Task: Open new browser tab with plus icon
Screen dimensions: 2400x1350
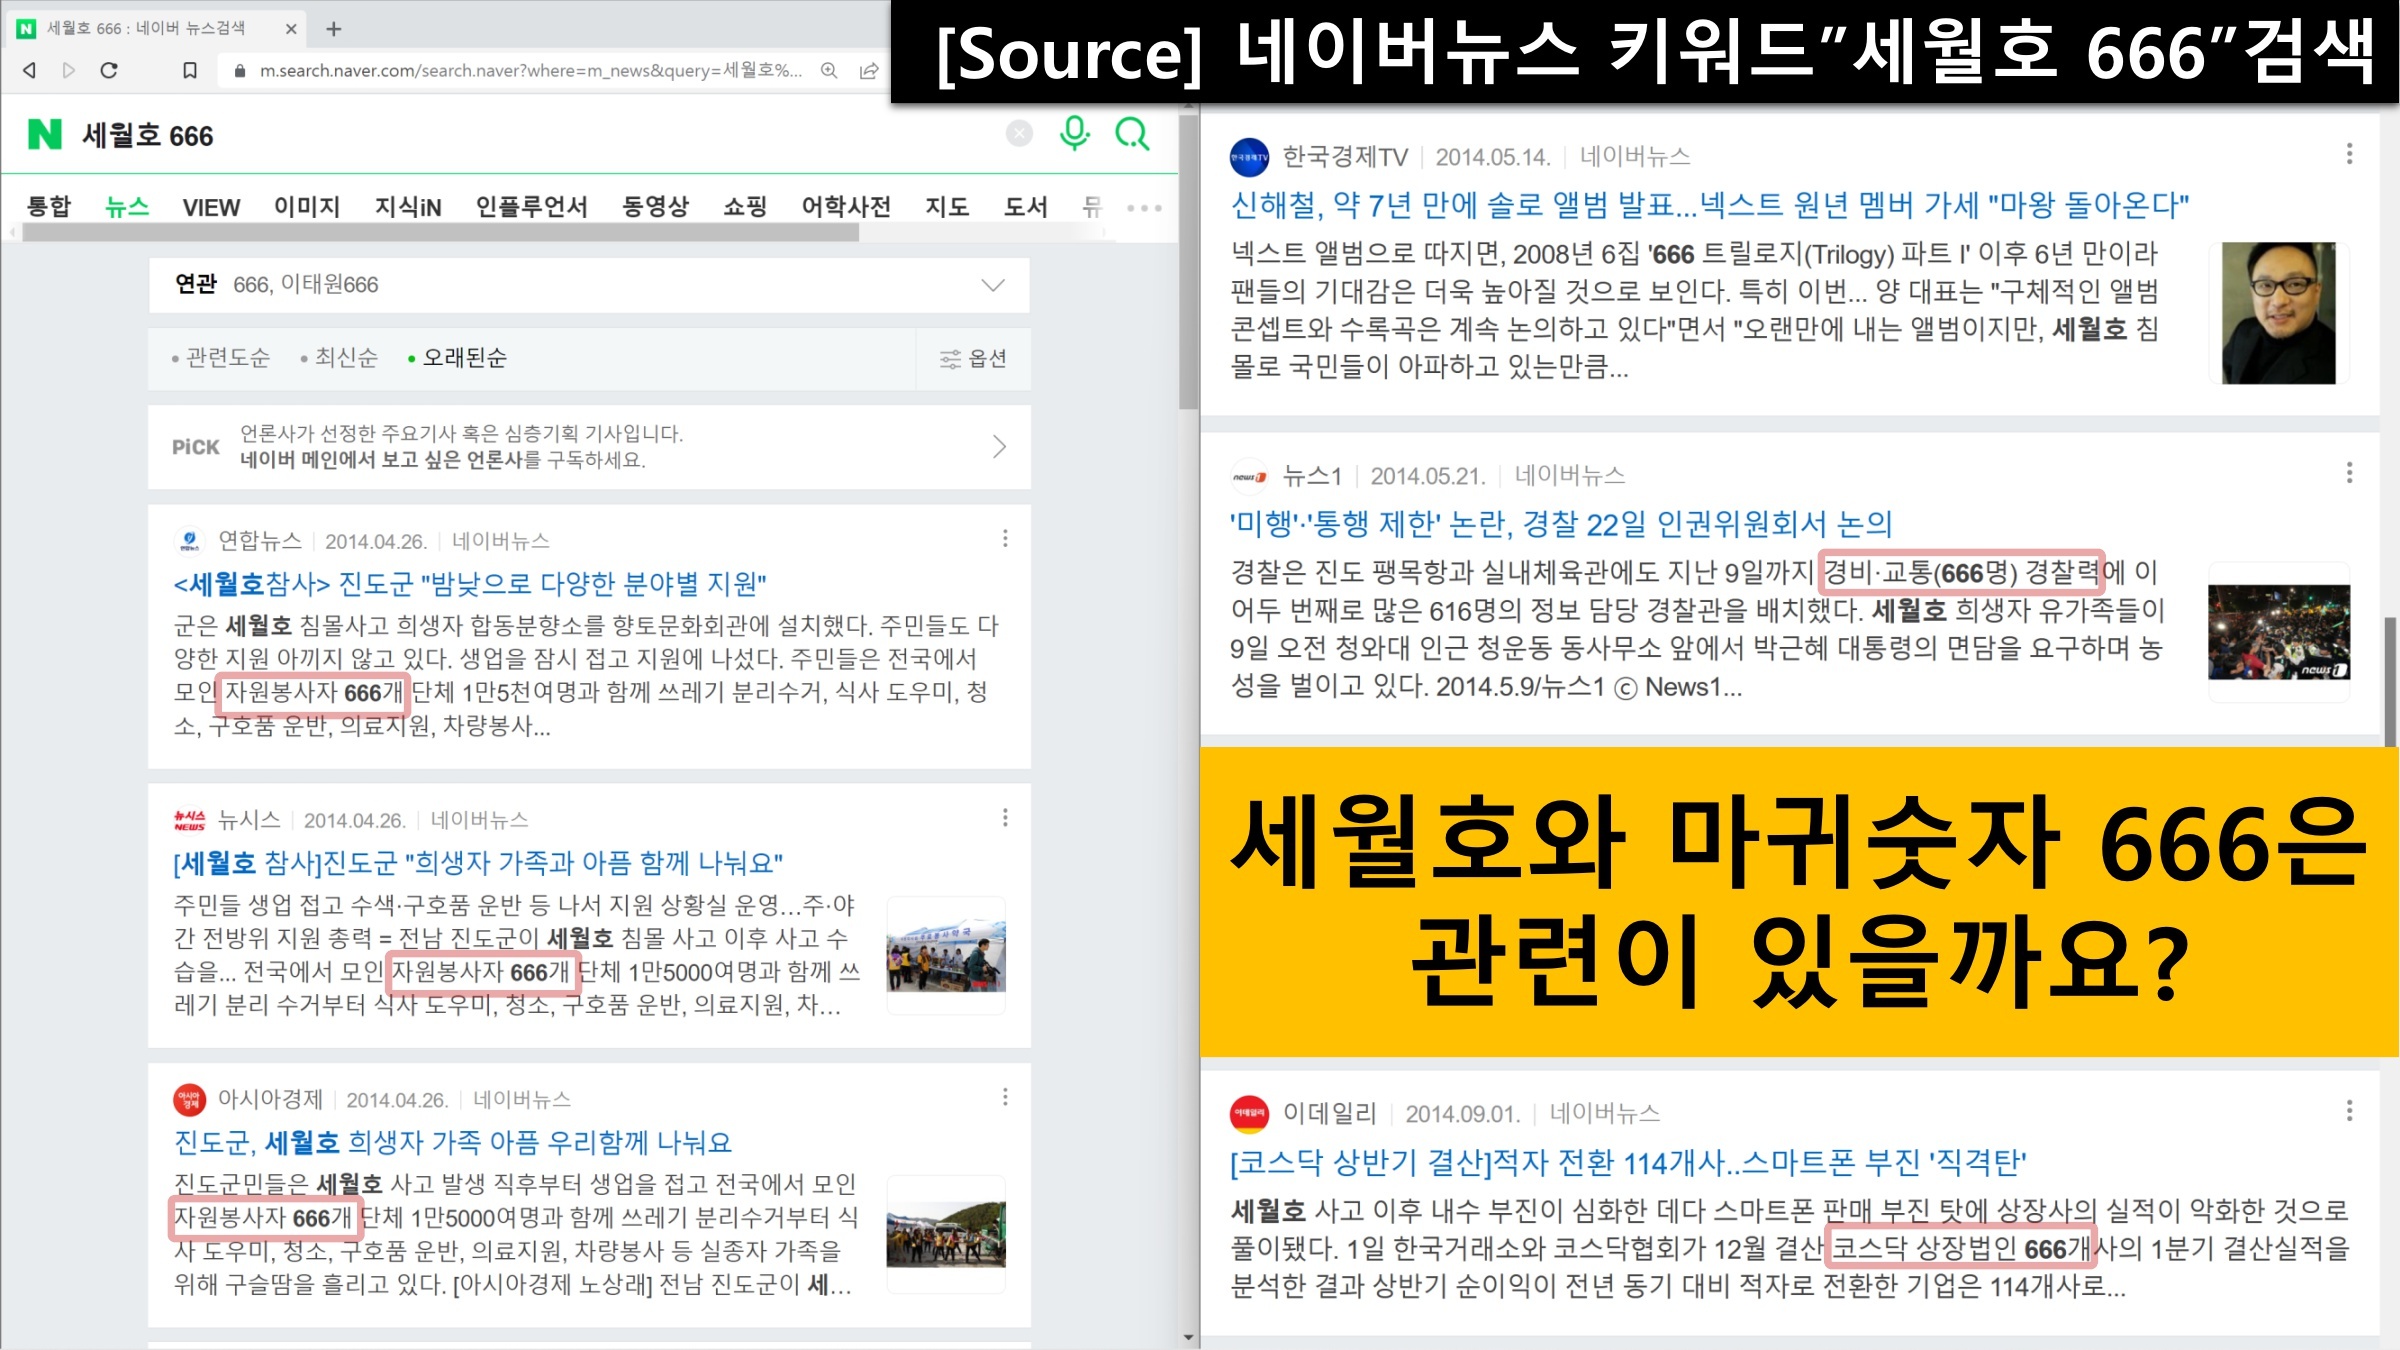Action: [x=334, y=29]
